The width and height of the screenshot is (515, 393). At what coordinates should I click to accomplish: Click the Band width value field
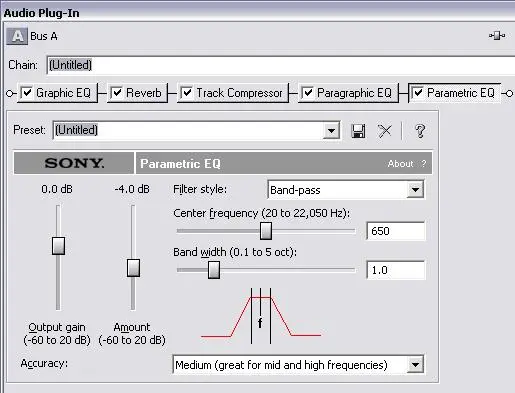(x=395, y=270)
